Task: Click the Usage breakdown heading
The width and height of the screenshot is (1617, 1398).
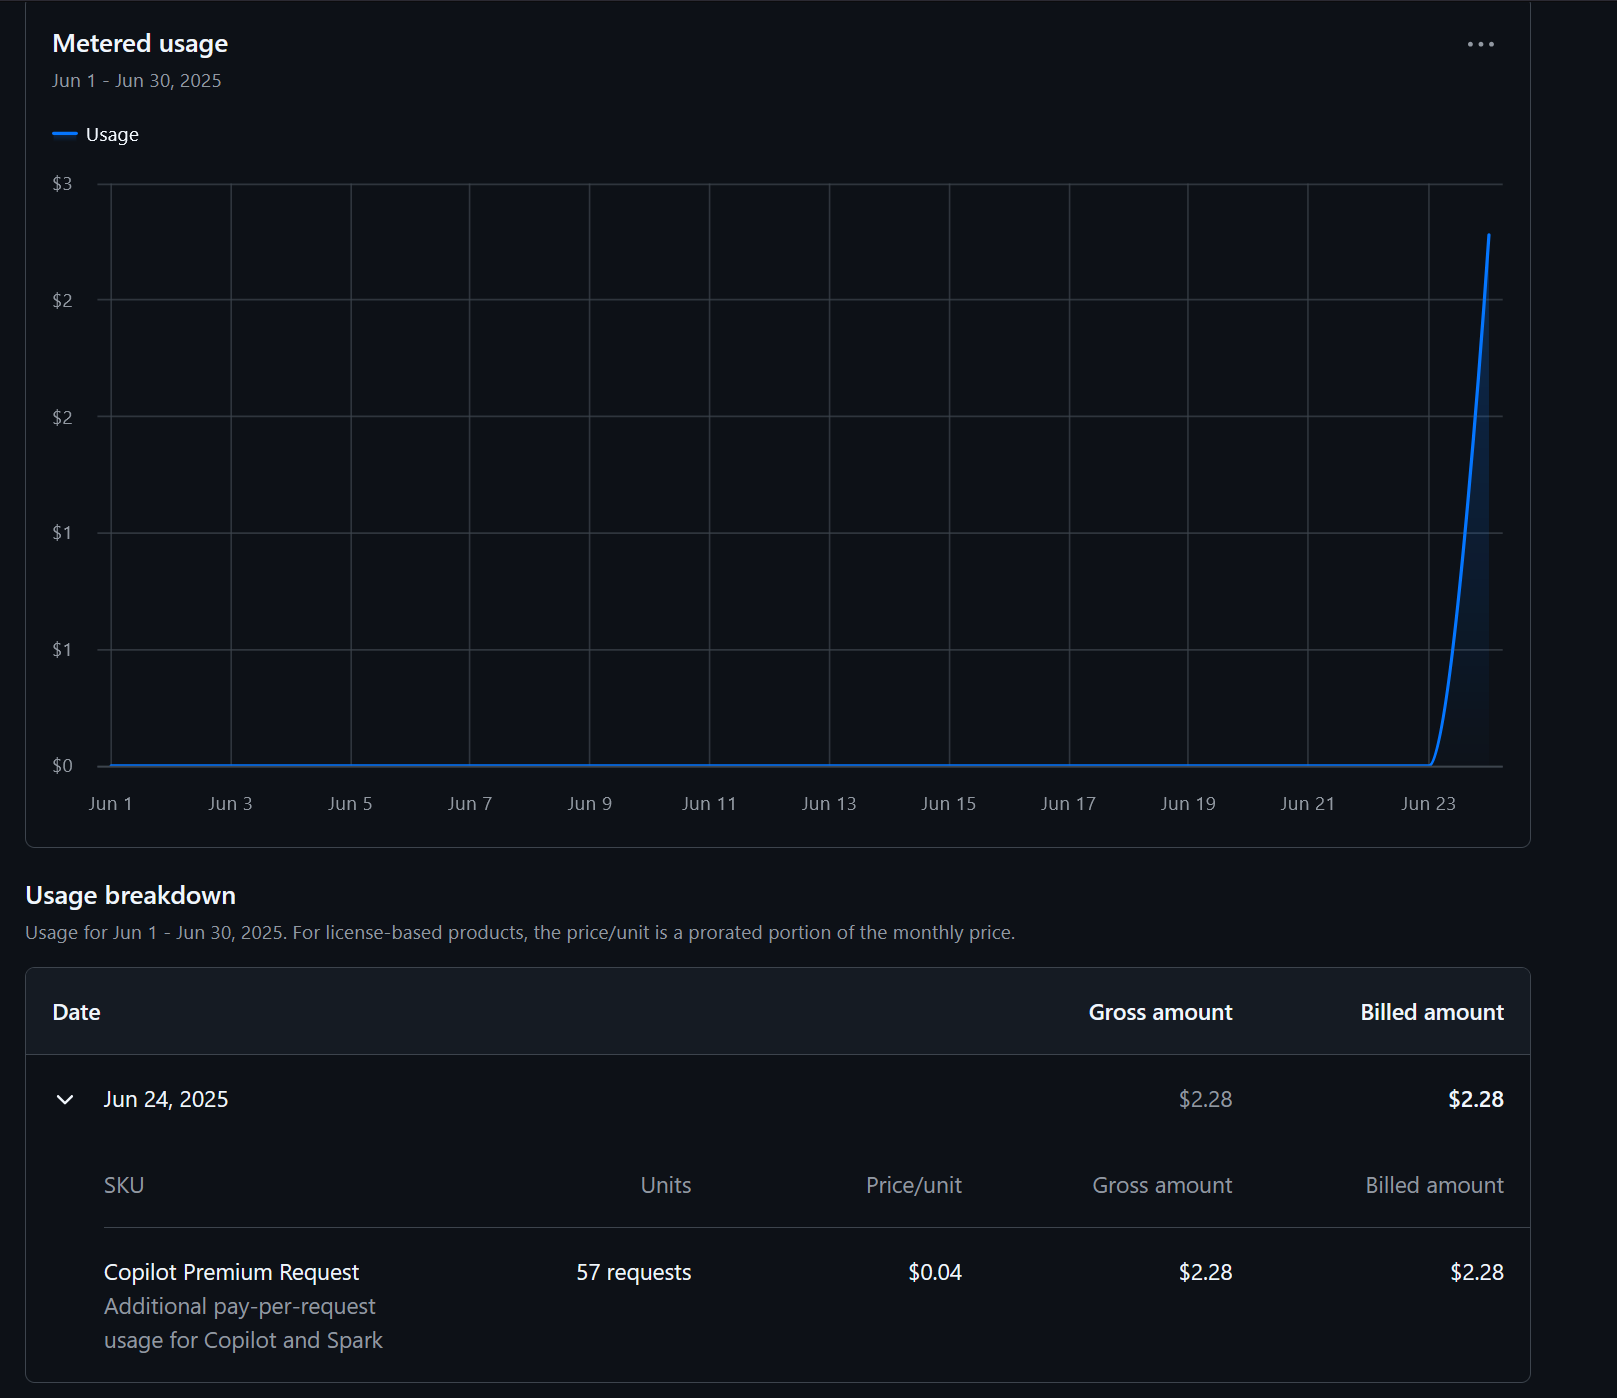Action: 130,895
